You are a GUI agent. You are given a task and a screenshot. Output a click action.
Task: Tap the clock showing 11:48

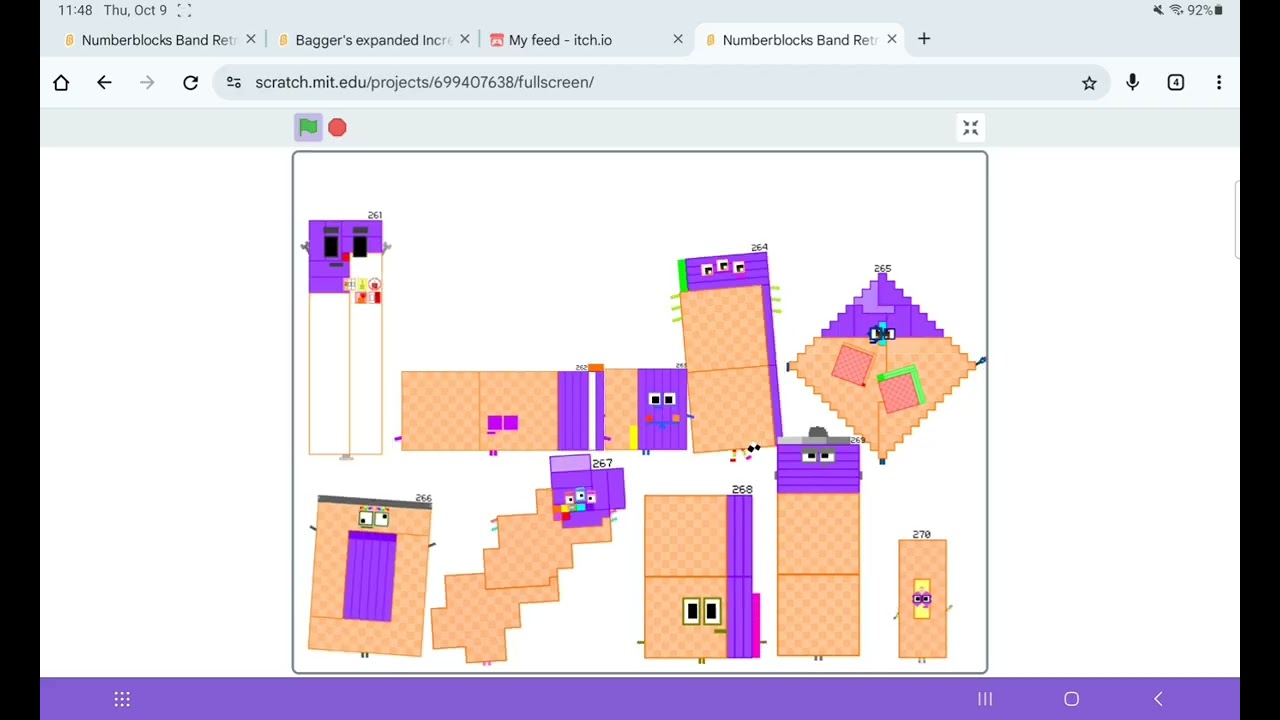[75, 10]
